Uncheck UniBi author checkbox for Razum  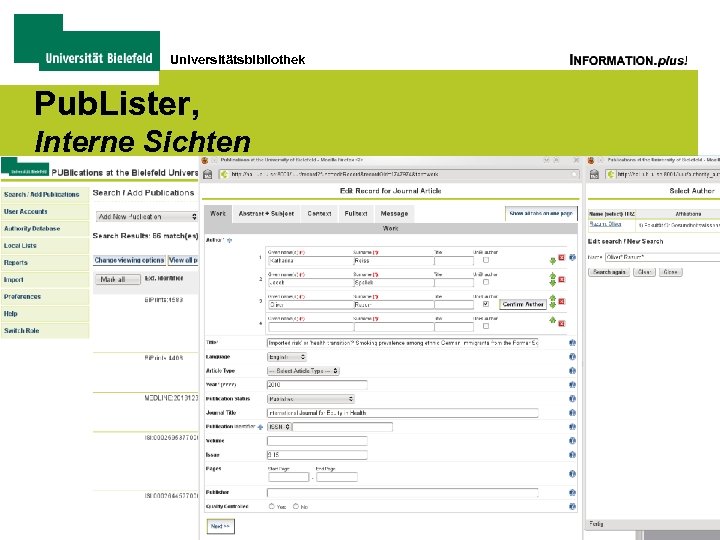486,304
